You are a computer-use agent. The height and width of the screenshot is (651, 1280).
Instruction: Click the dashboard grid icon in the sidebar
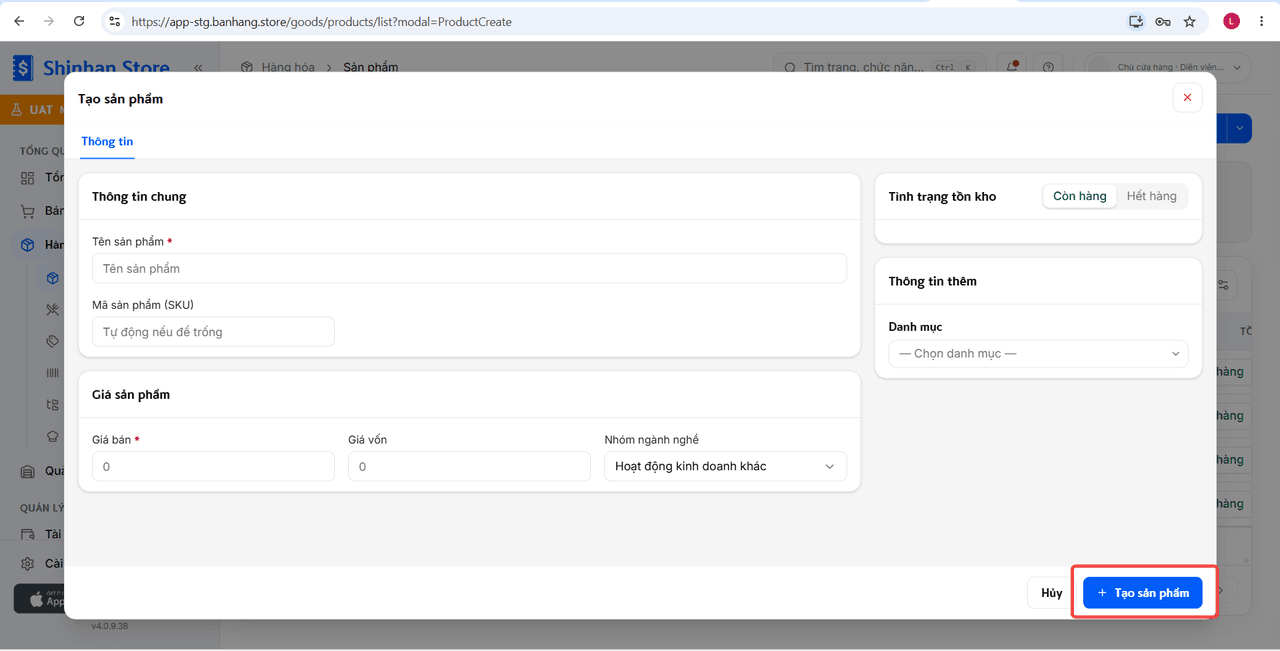[x=28, y=178]
